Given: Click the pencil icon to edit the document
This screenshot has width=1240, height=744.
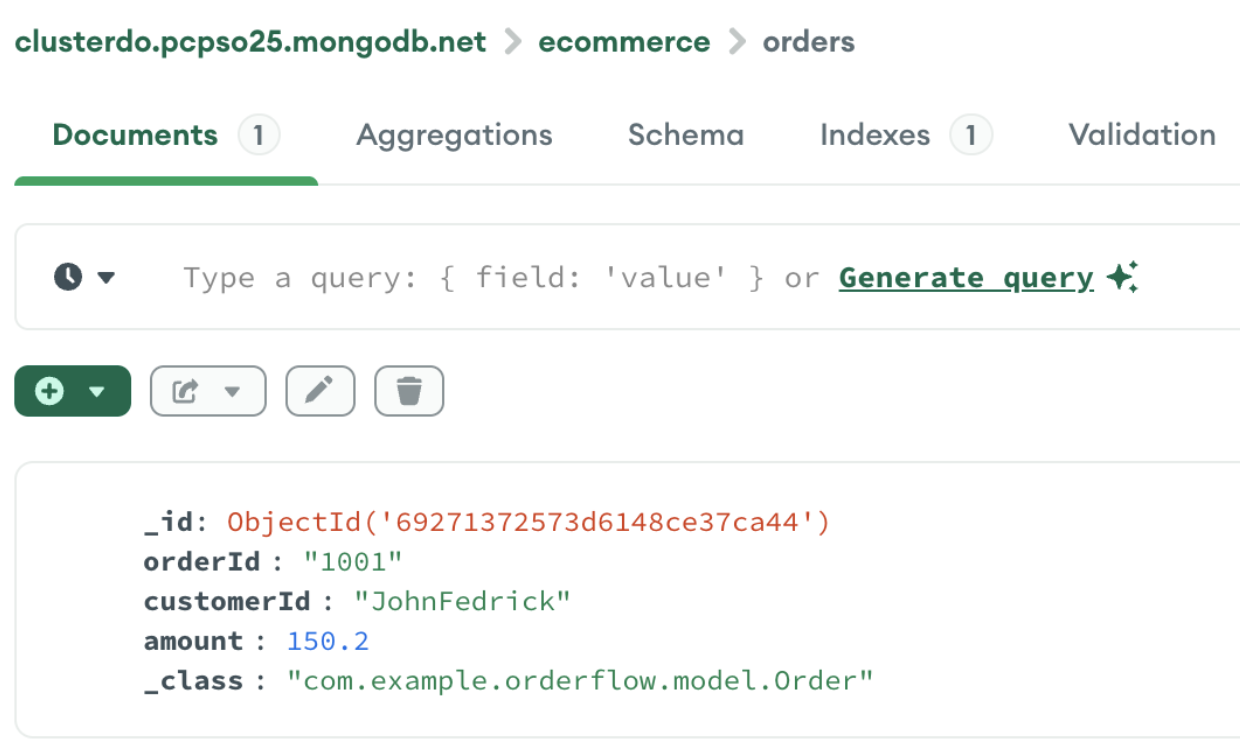Looking at the screenshot, I should click(320, 391).
